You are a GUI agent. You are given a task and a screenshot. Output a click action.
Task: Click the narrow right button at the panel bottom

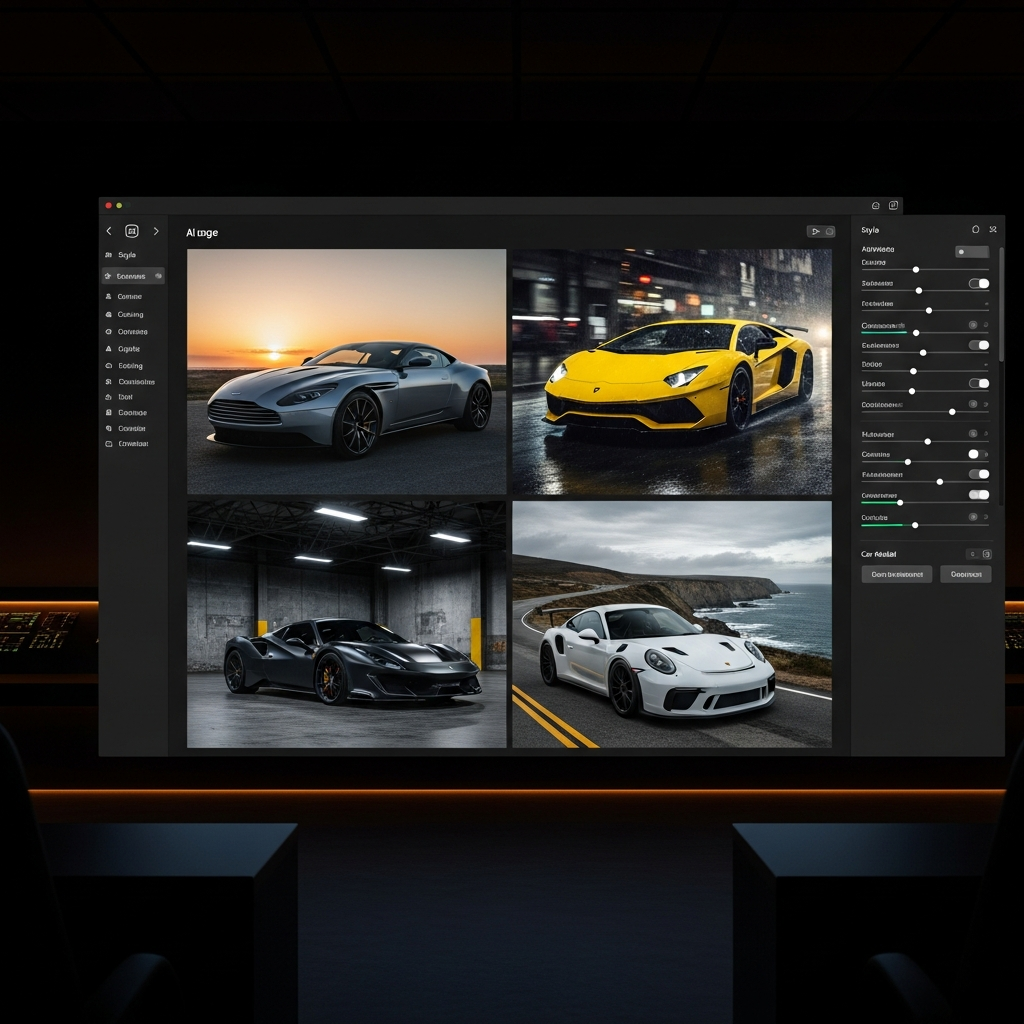(966, 574)
